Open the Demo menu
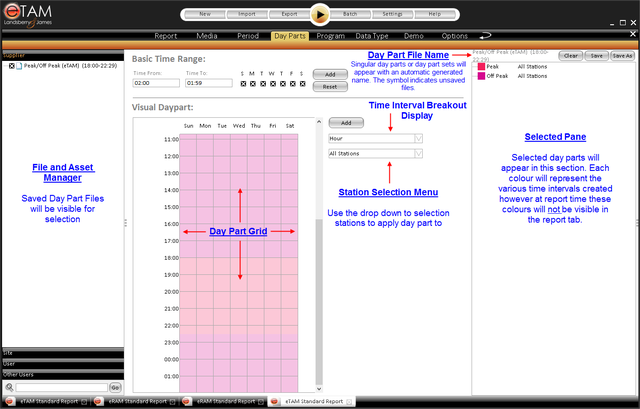 413,36
